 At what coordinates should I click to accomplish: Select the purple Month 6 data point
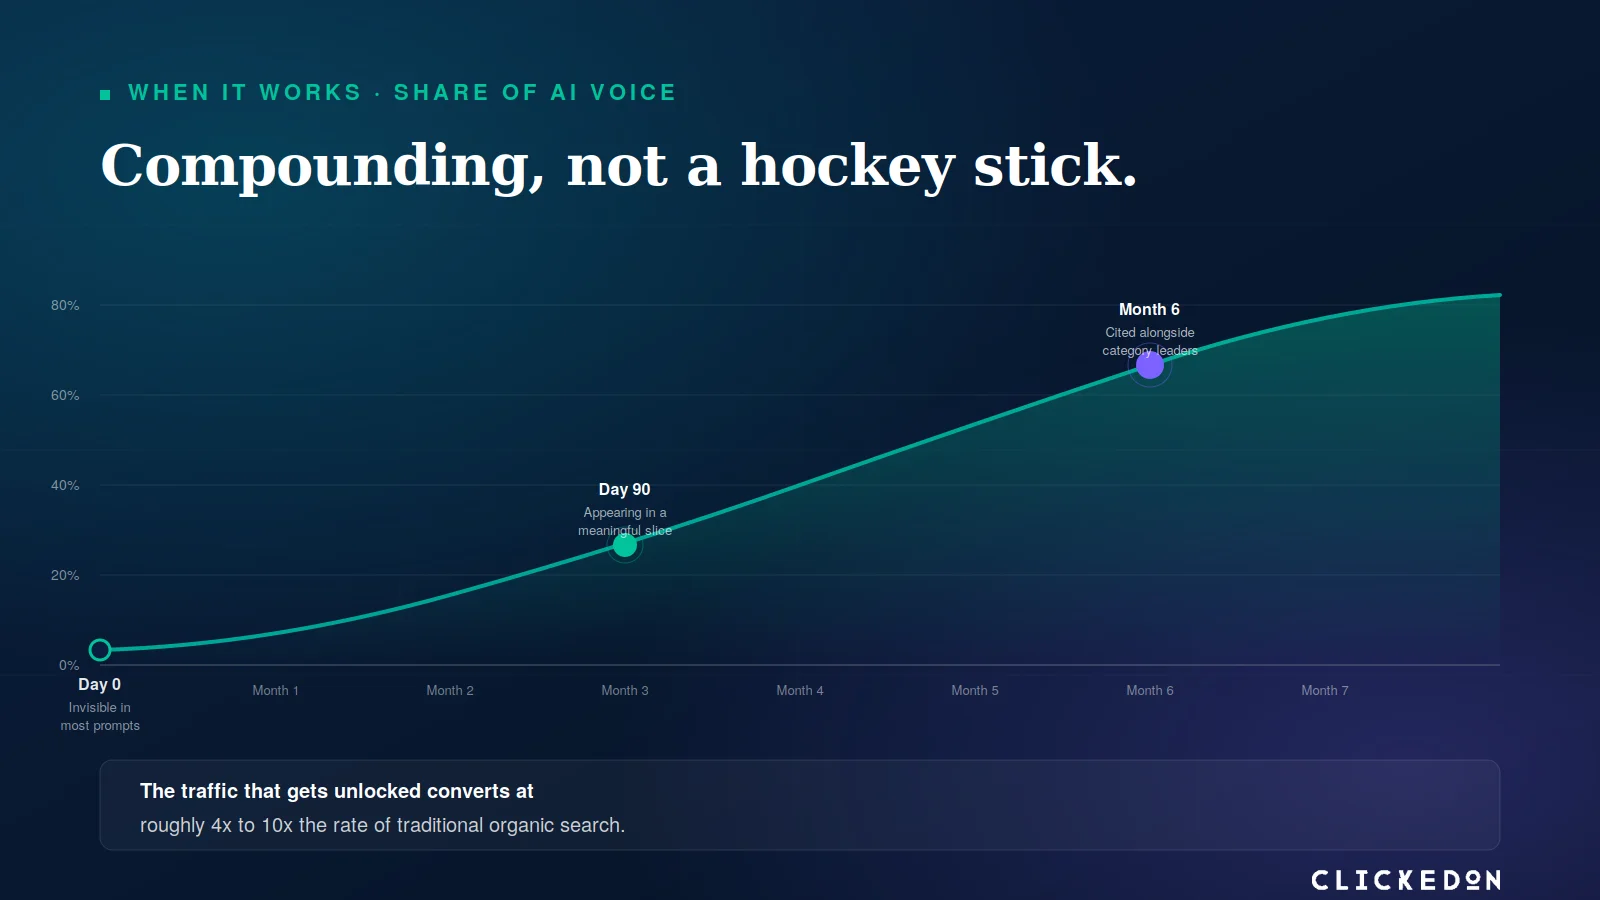[x=1150, y=365]
